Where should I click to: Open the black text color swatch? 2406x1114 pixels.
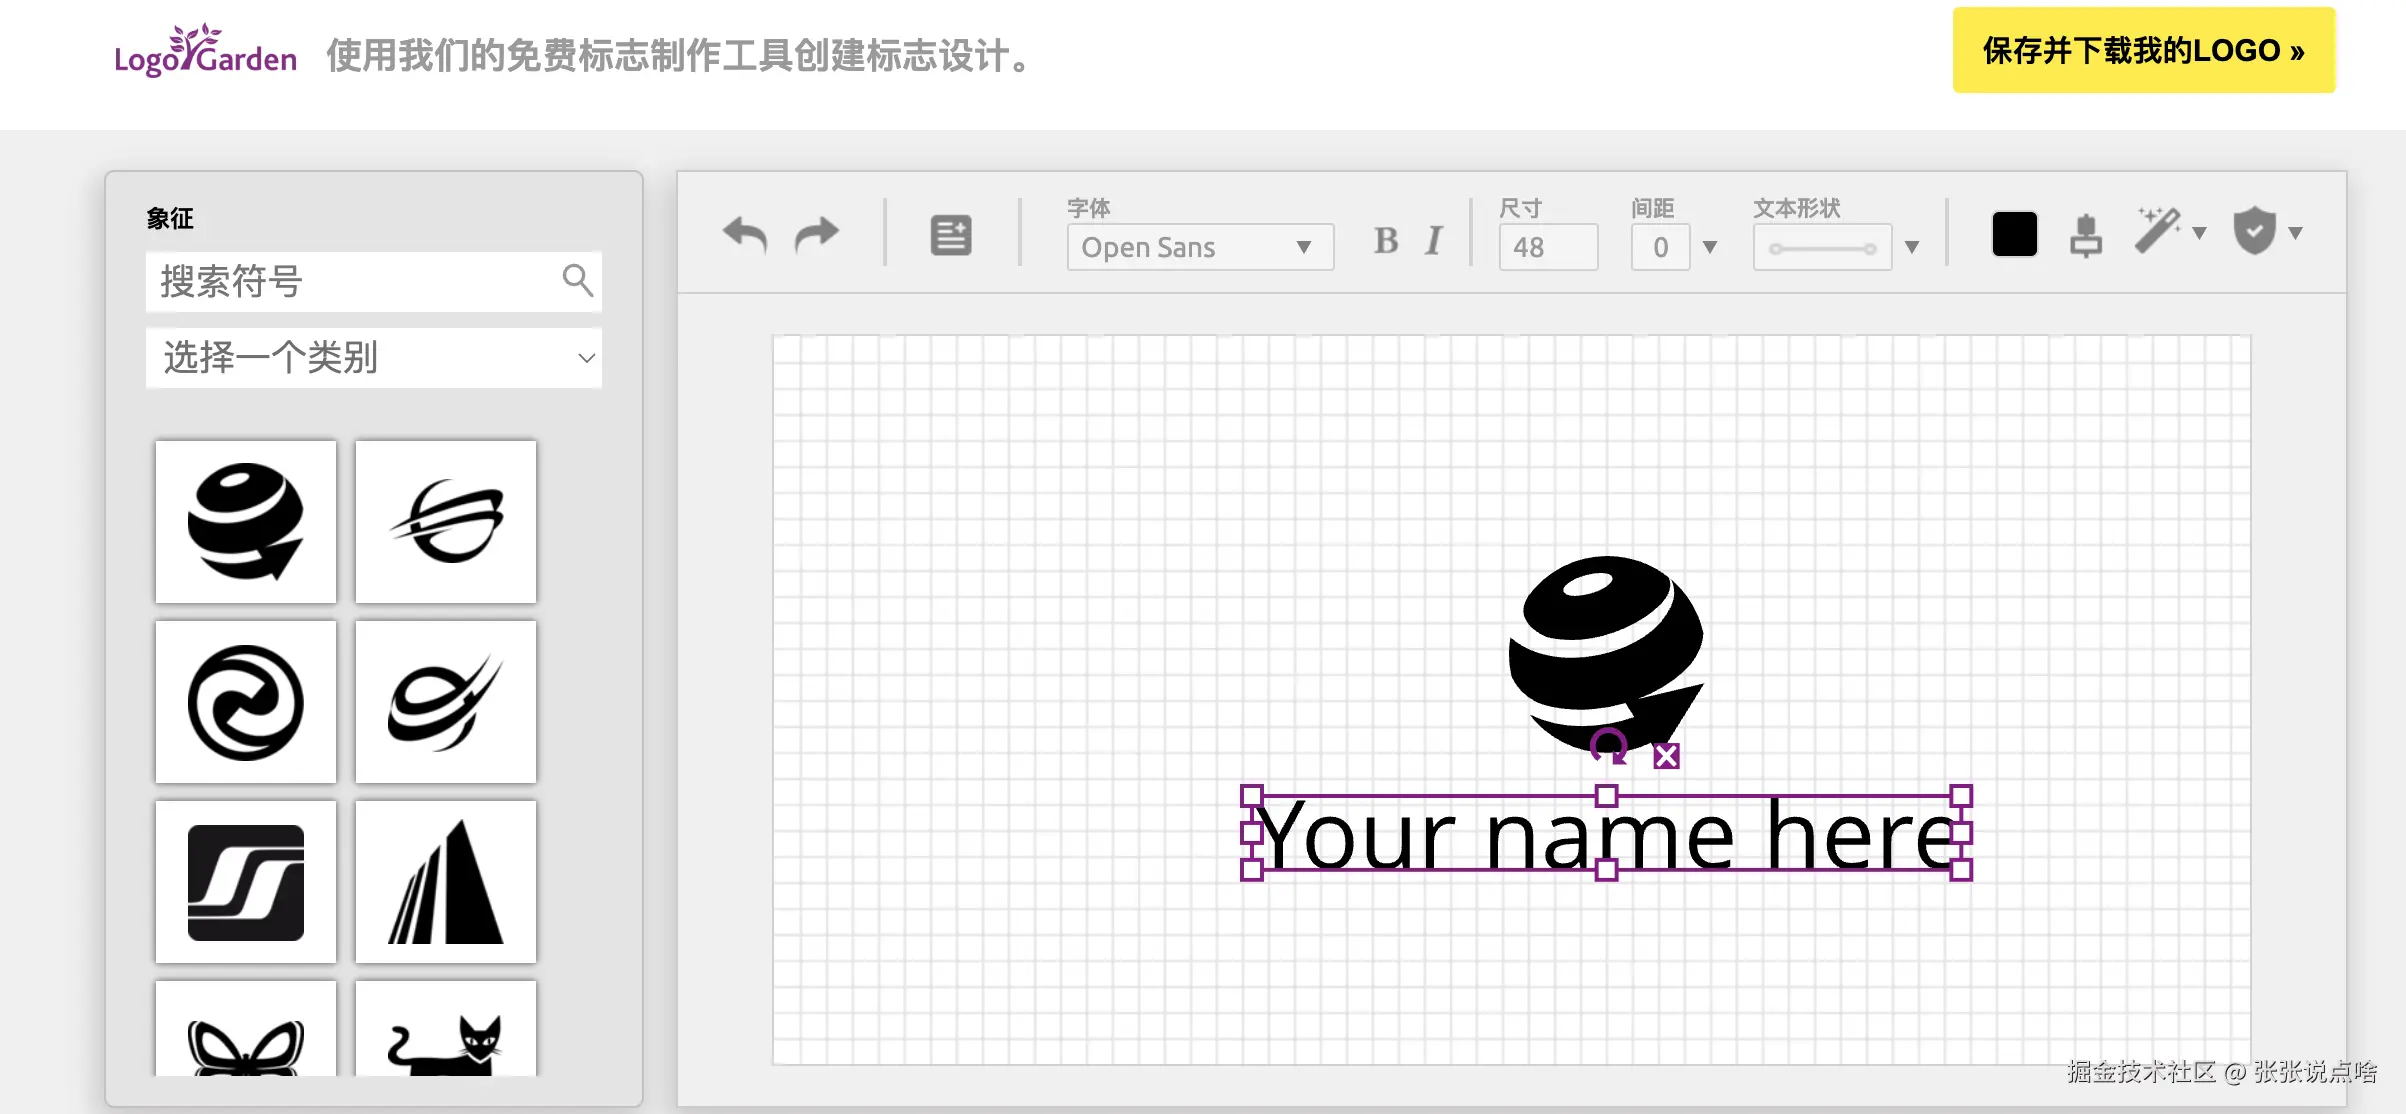point(2014,235)
